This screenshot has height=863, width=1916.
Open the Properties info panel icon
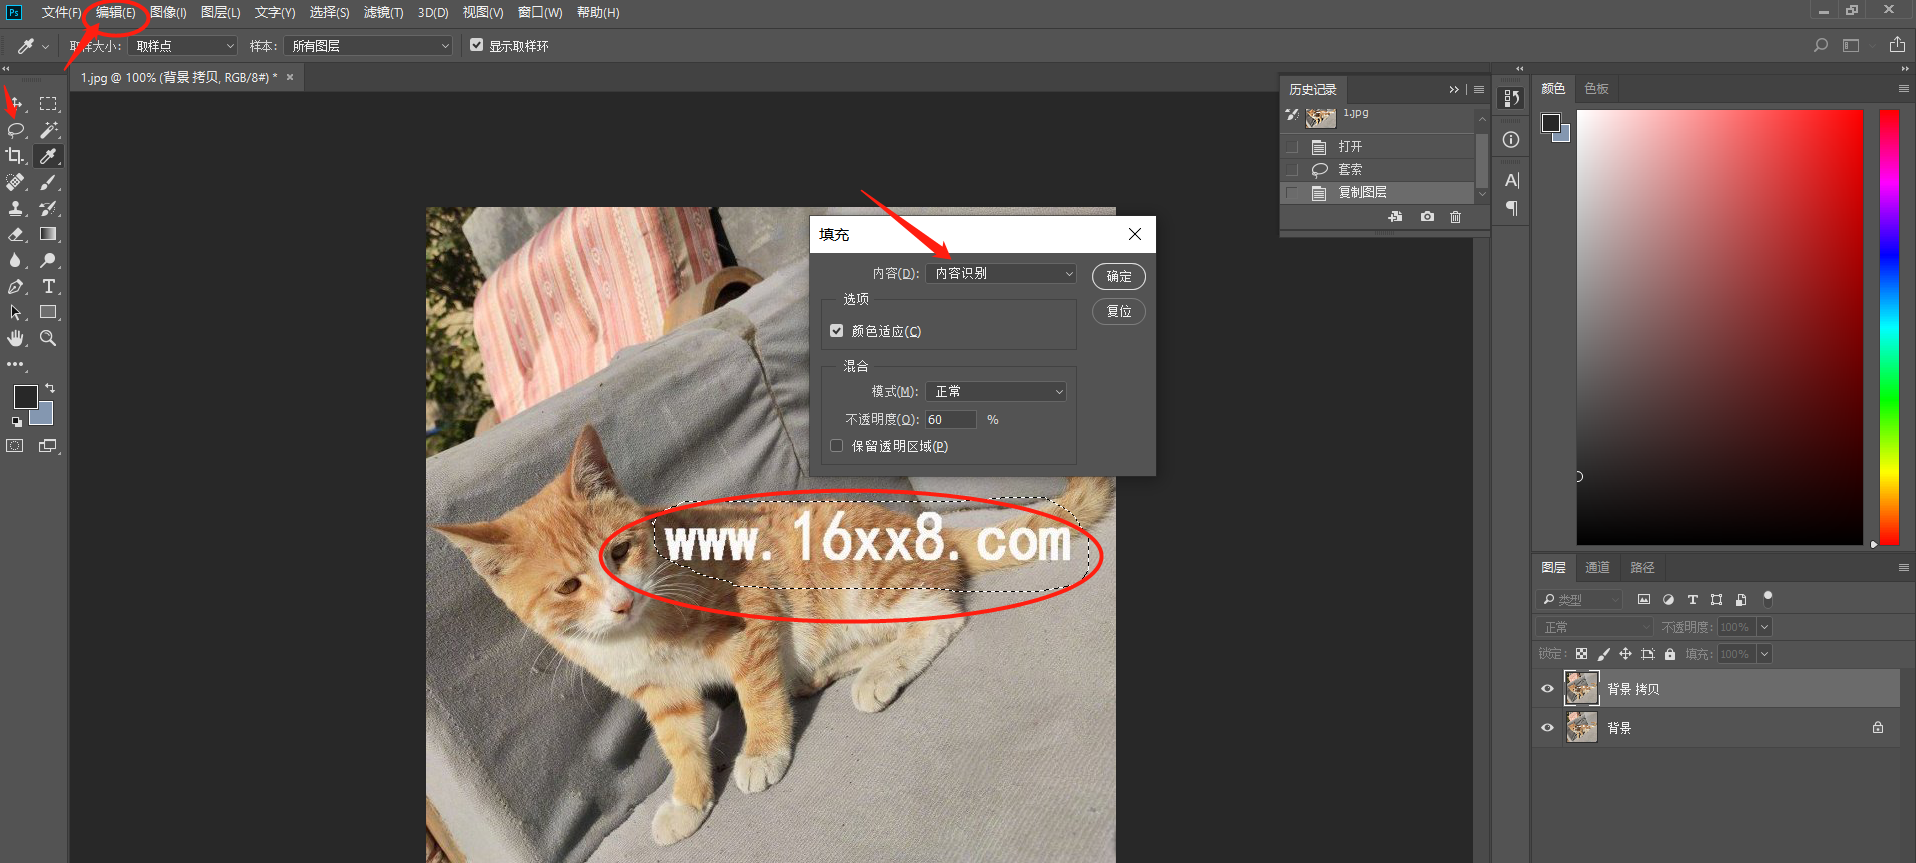1511,140
